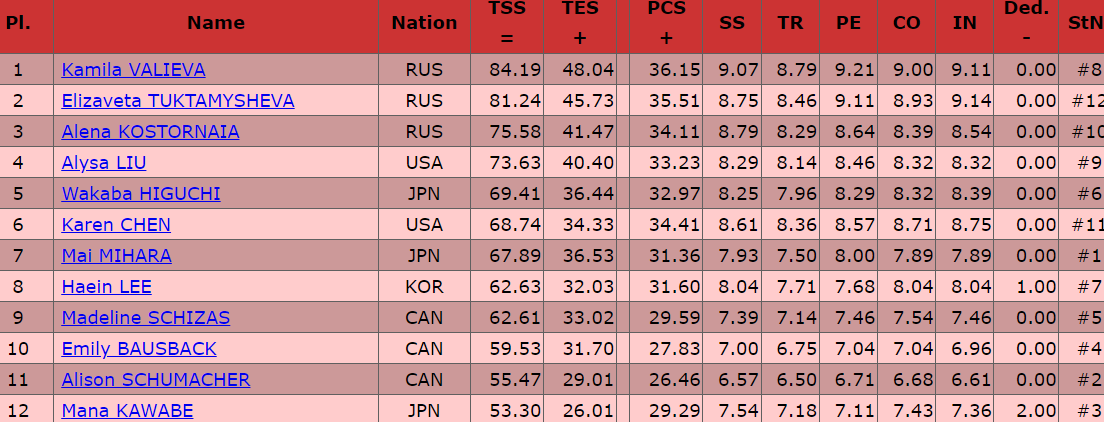1104x422 pixels.
Task: Open Mana KAWABE's skater link
Action: 127,410
